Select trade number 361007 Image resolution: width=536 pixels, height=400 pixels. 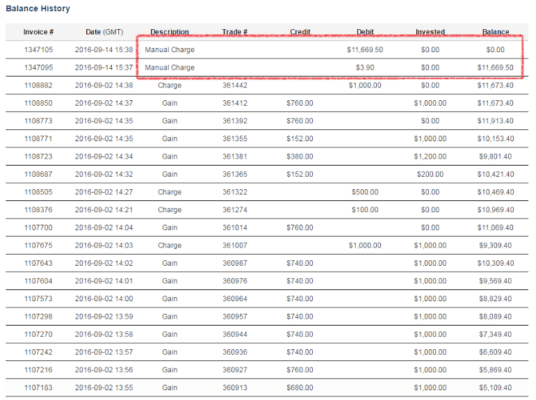tap(234, 245)
